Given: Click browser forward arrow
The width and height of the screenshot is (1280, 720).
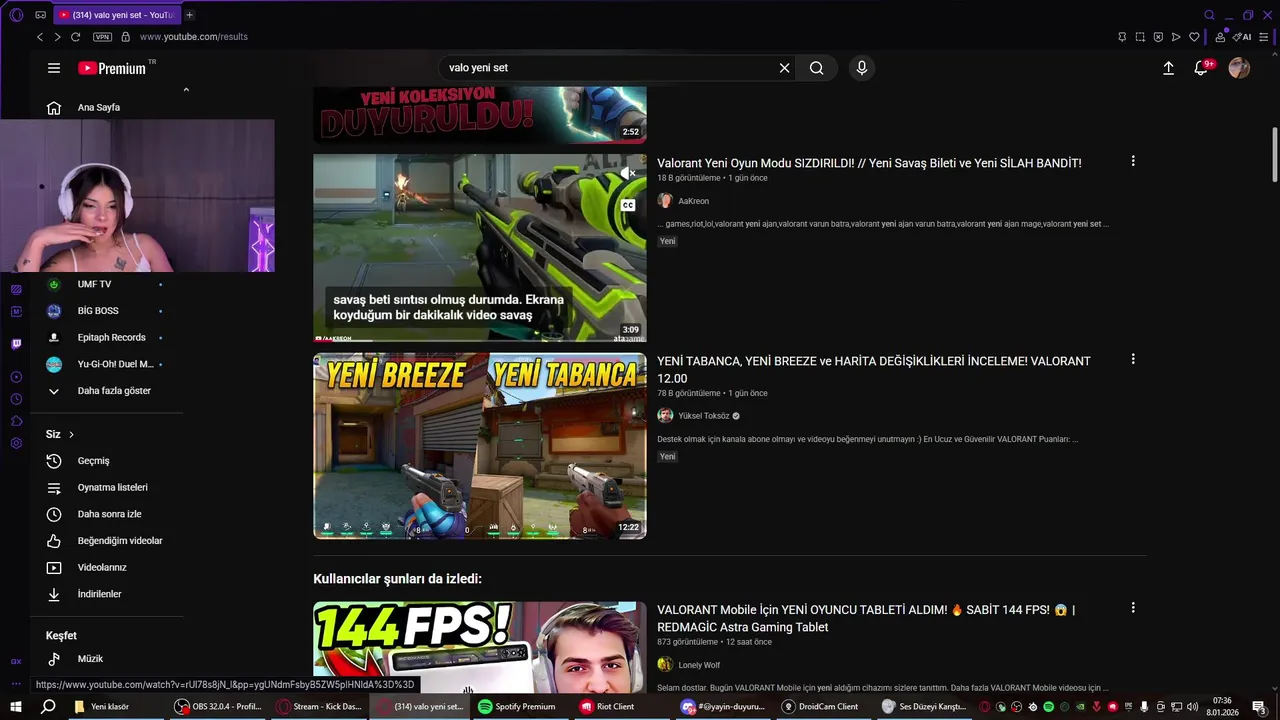Looking at the screenshot, I should click(x=57, y=37).
